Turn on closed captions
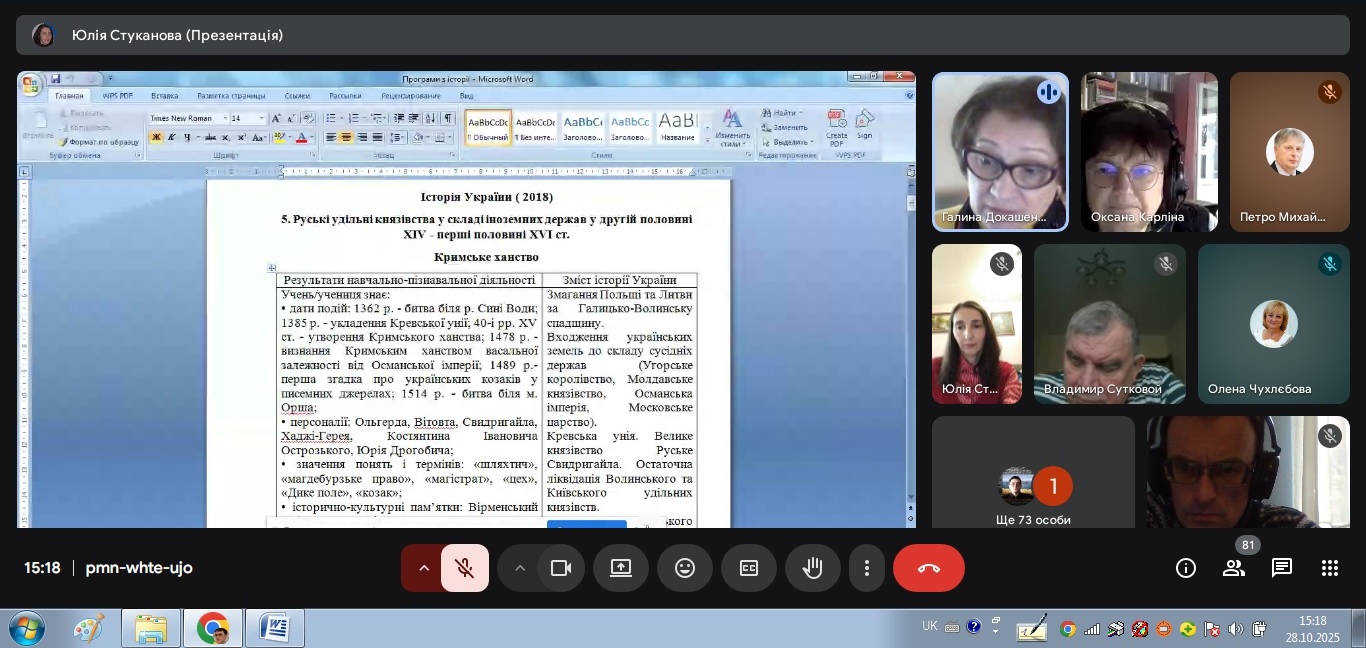 point(749,568)
